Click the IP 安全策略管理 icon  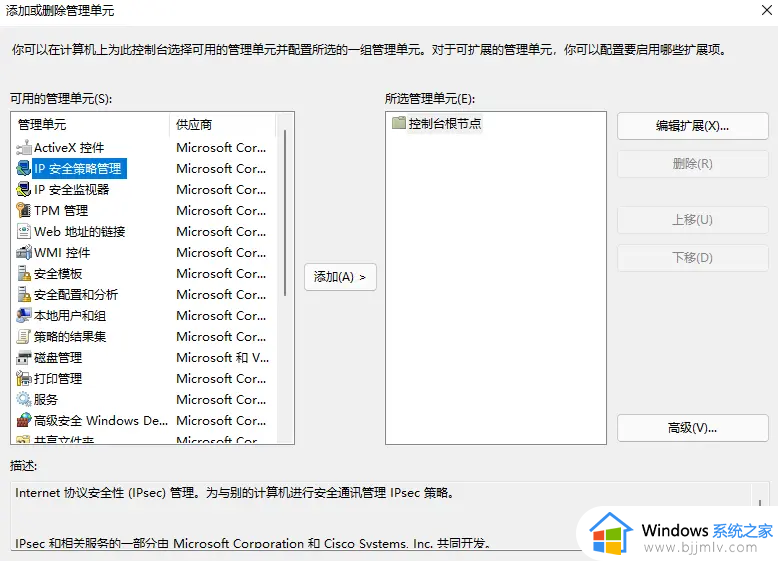24,169
